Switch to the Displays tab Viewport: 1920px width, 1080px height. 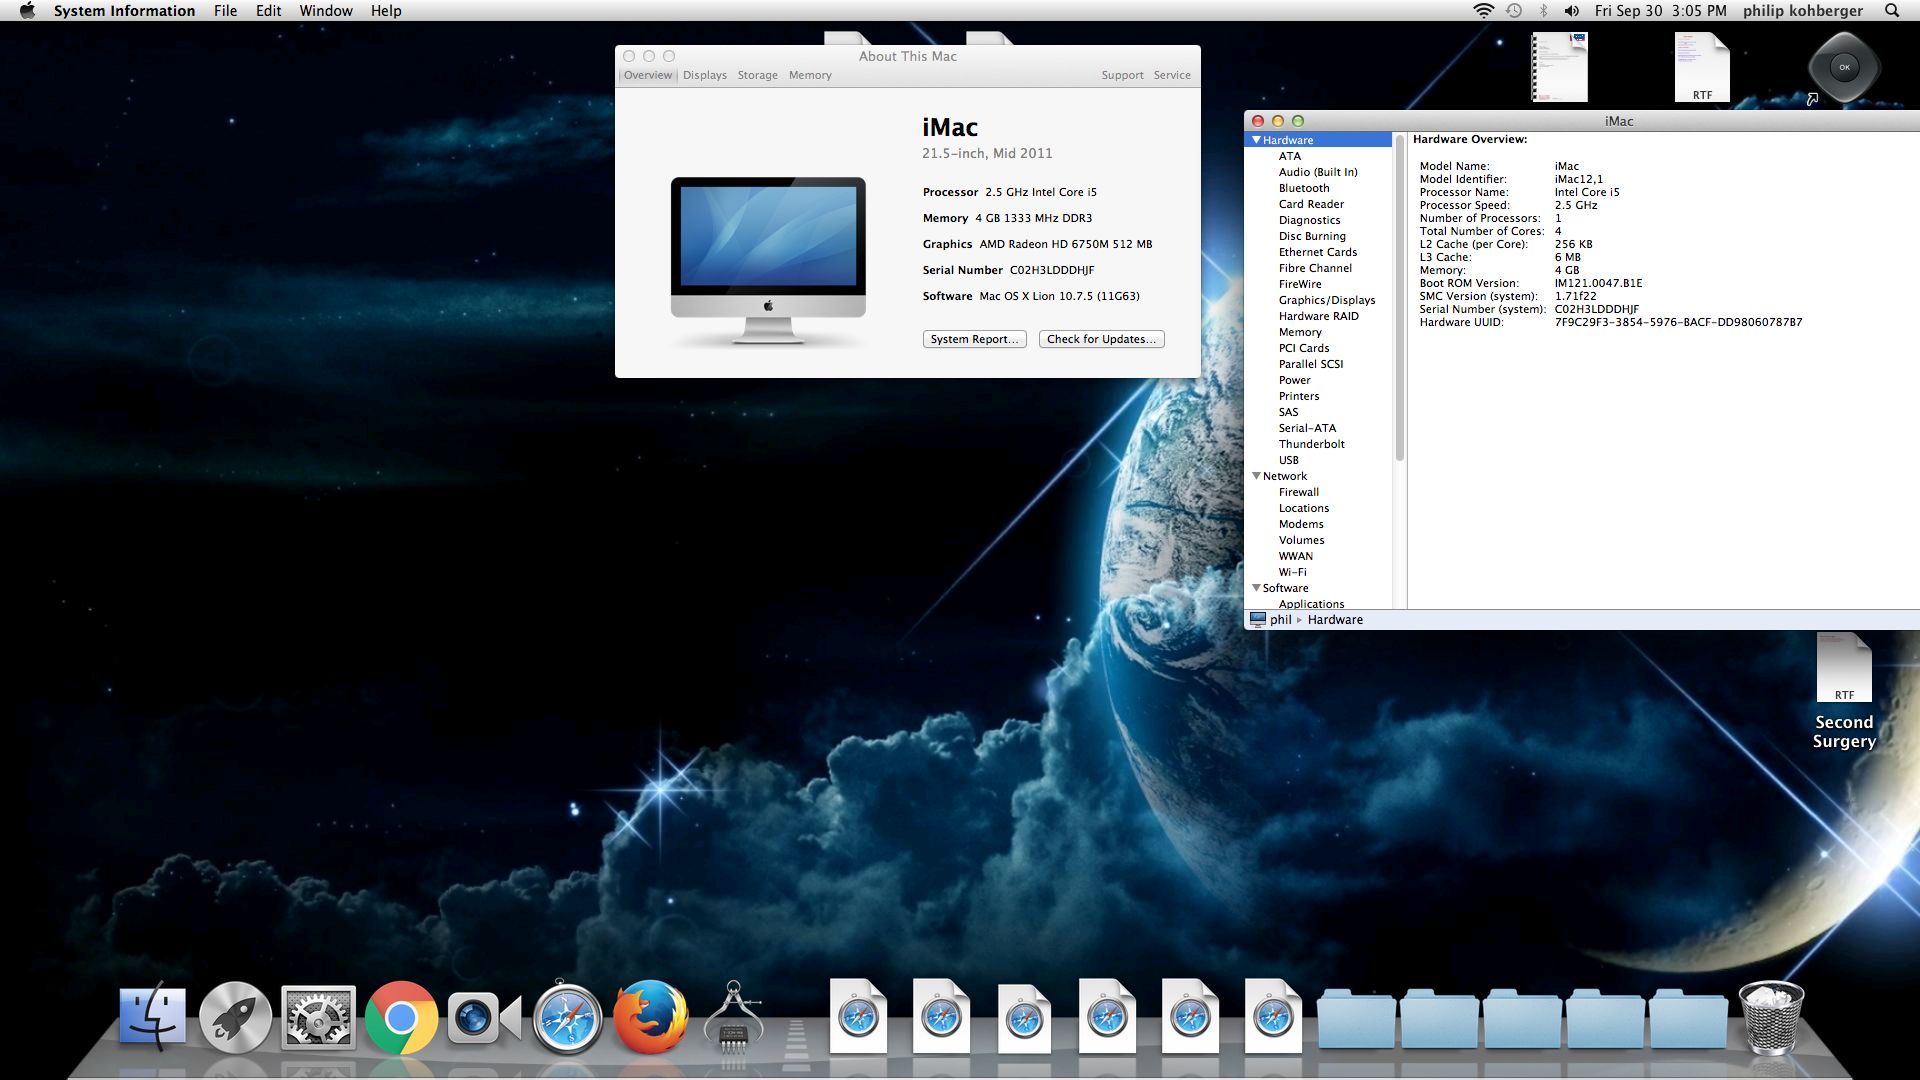pos(705,75)
